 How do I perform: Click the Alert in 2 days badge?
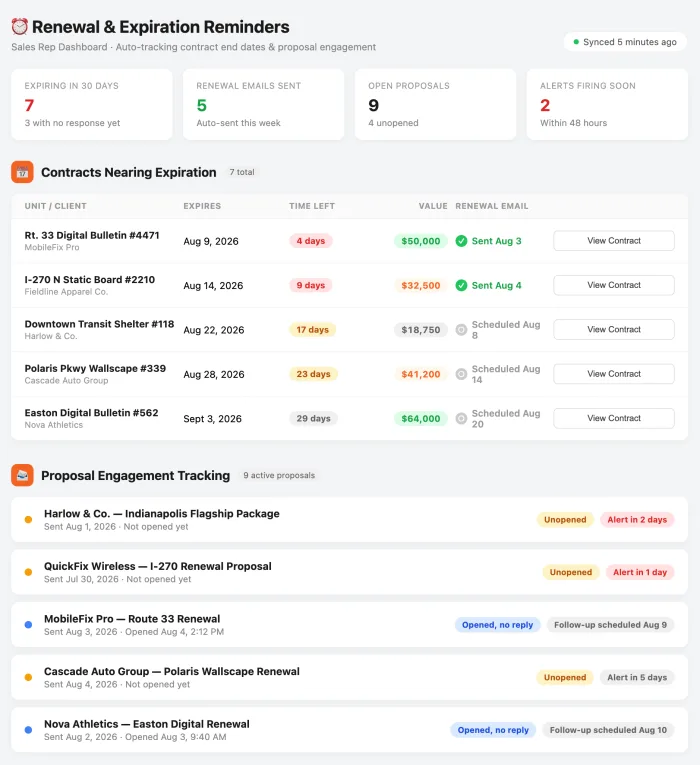637,520
